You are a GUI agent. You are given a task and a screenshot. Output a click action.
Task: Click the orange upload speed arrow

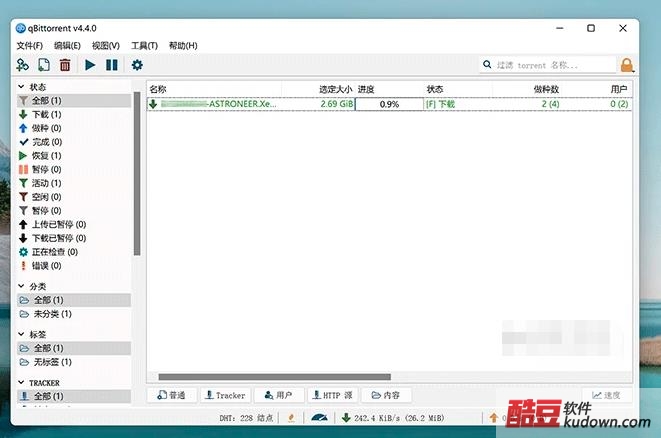[494, 418]
